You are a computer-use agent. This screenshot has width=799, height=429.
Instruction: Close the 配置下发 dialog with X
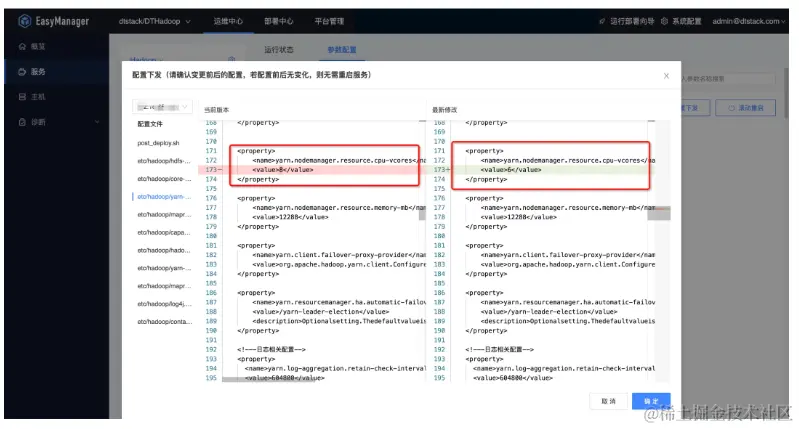(666, 76)
